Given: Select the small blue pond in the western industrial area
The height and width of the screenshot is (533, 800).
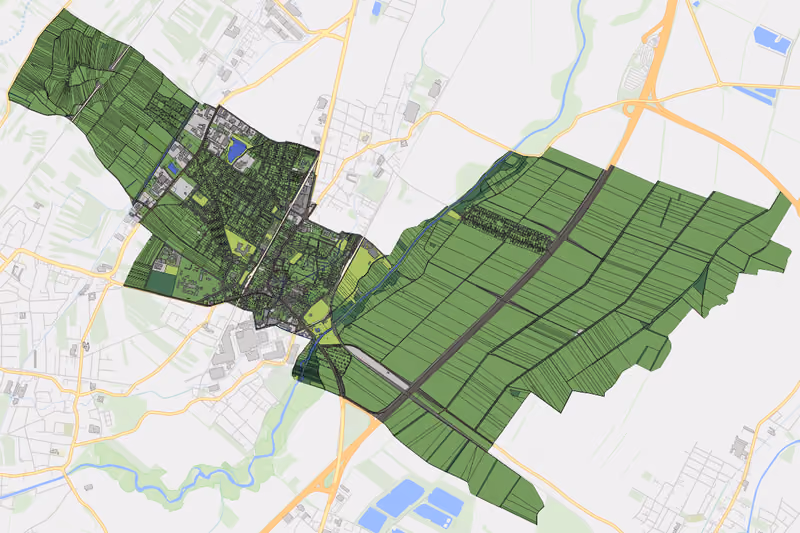Looking at the screenshot, I should pyautogui.click(x=173, y=167).
